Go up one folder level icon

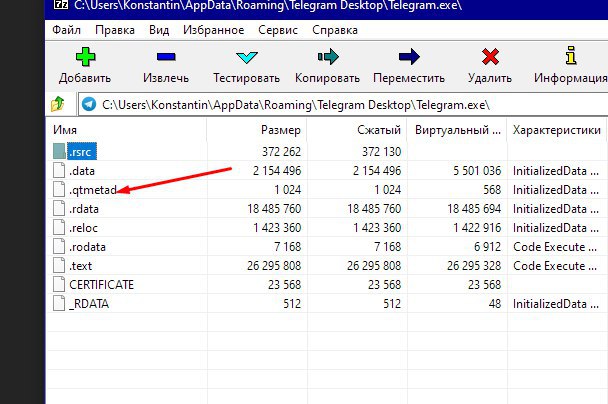(58, 104)
